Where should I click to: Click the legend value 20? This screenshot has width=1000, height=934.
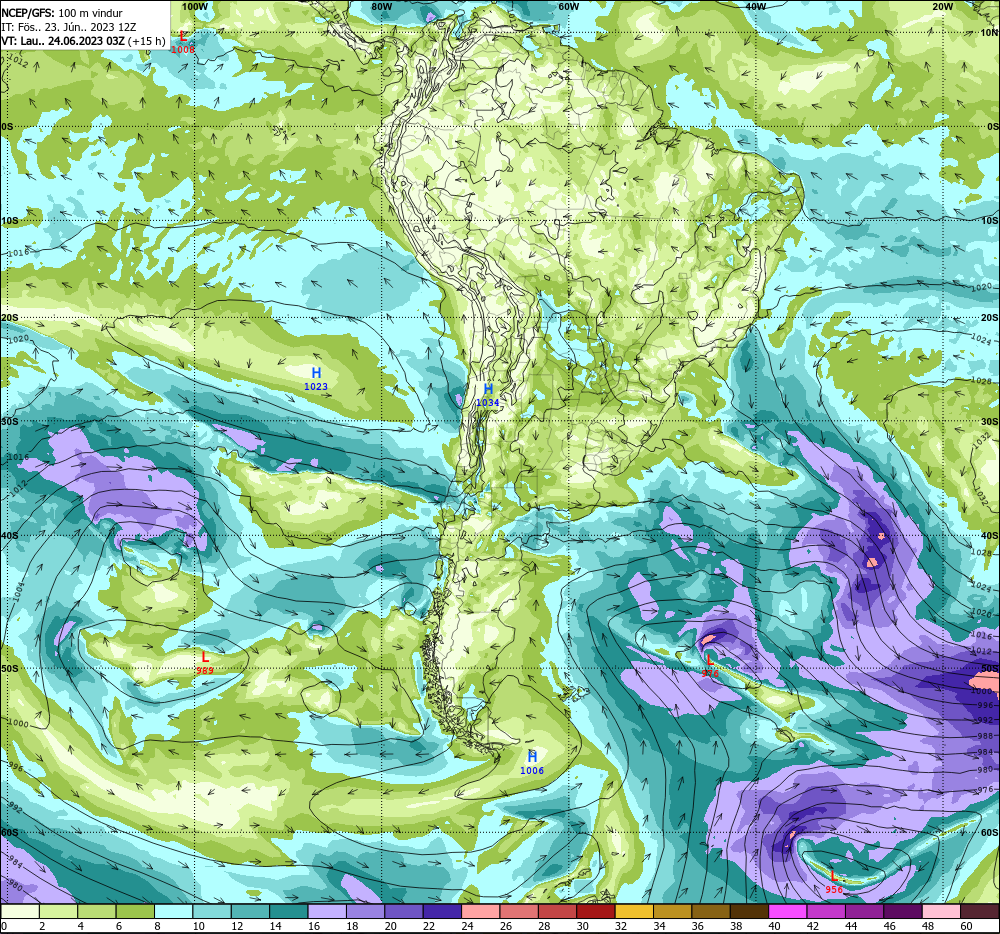390,926
